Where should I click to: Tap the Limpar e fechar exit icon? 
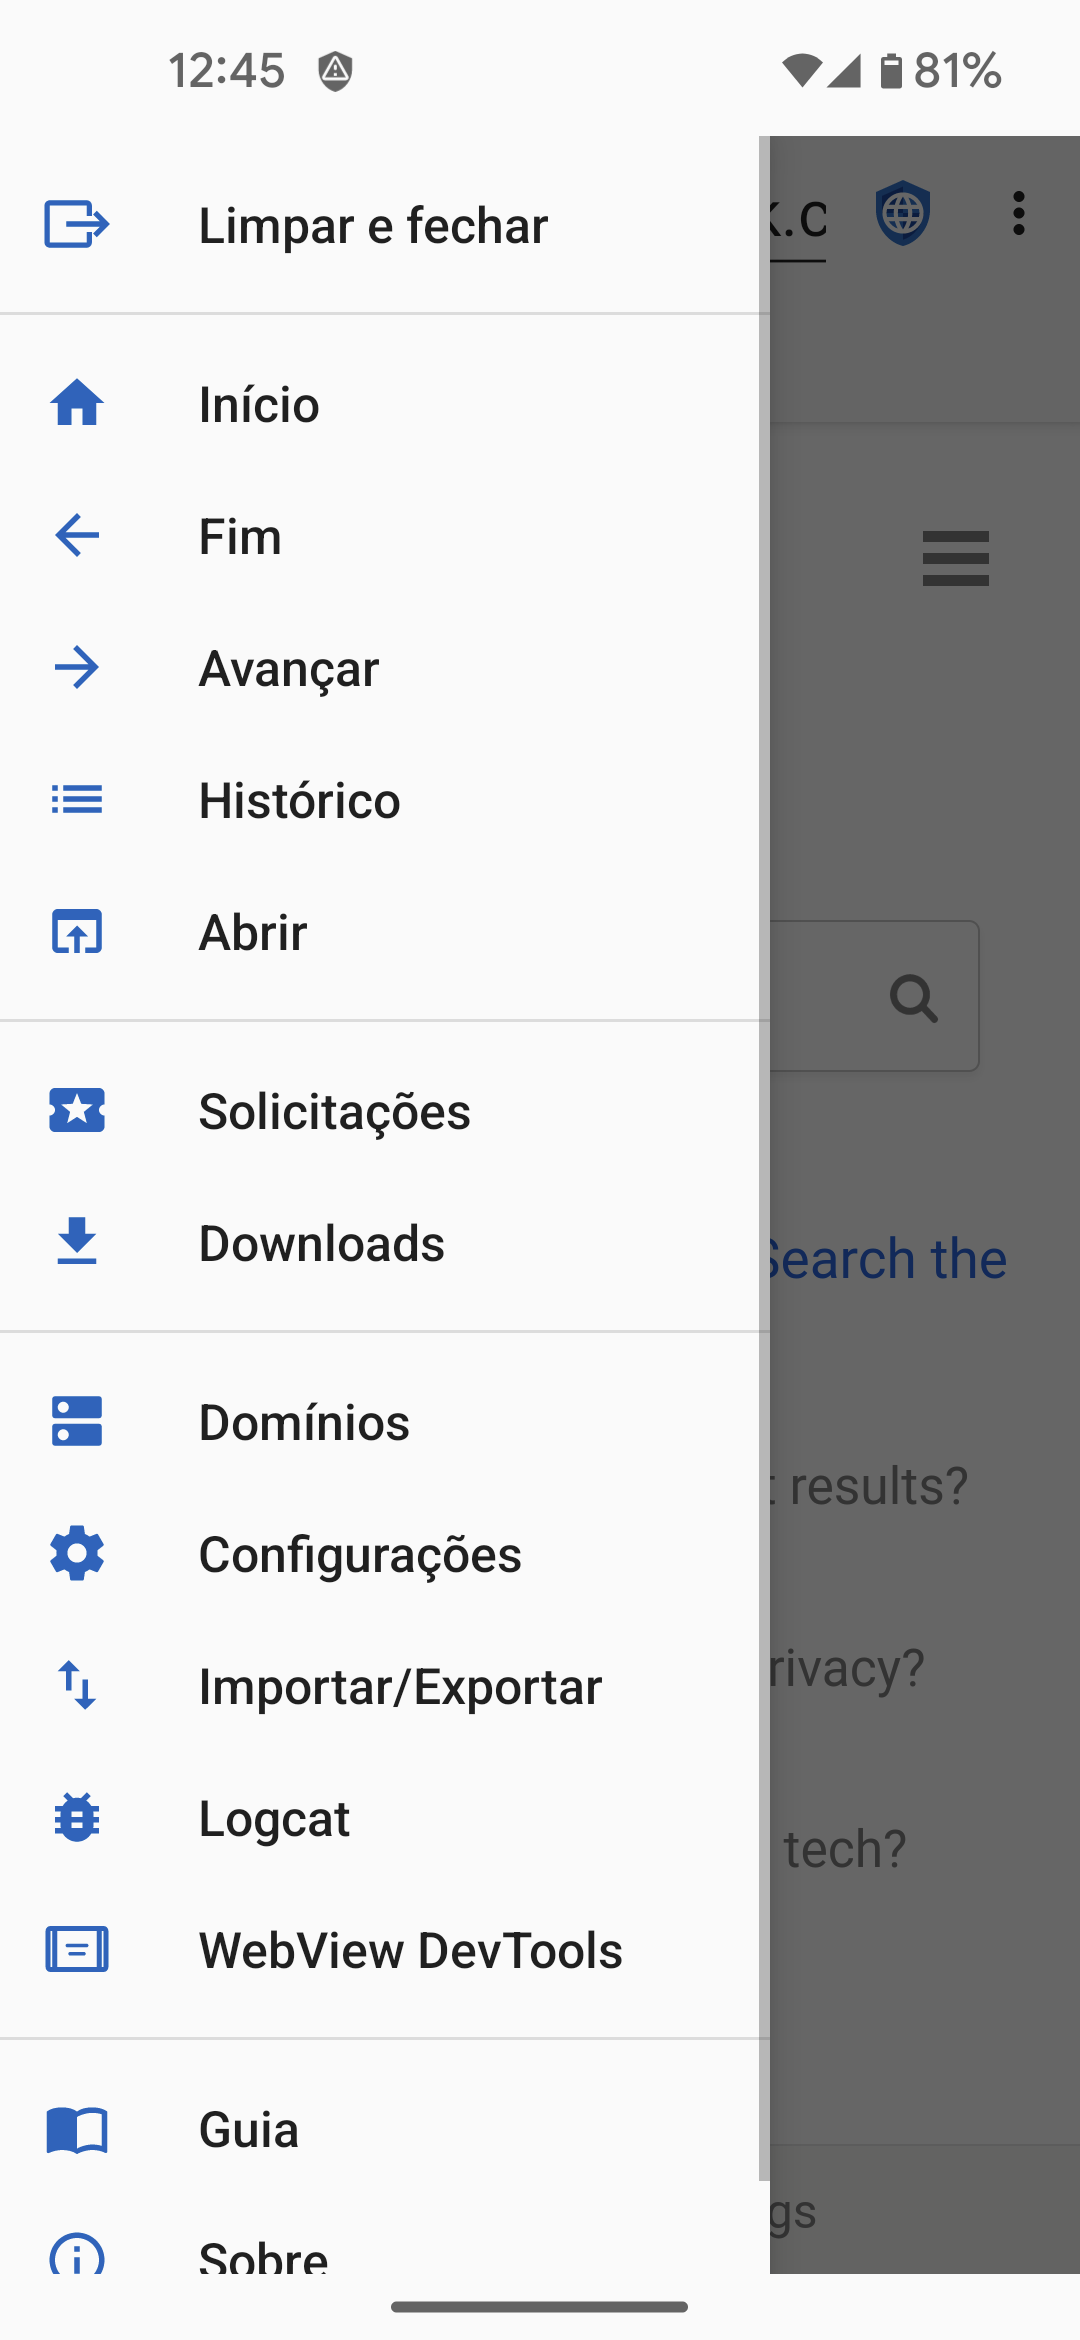[76, 224]
